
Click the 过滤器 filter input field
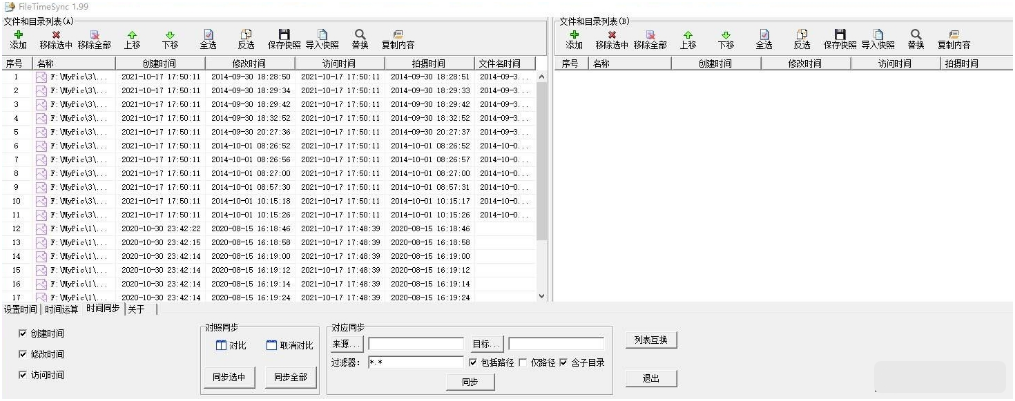click(415, 362)
